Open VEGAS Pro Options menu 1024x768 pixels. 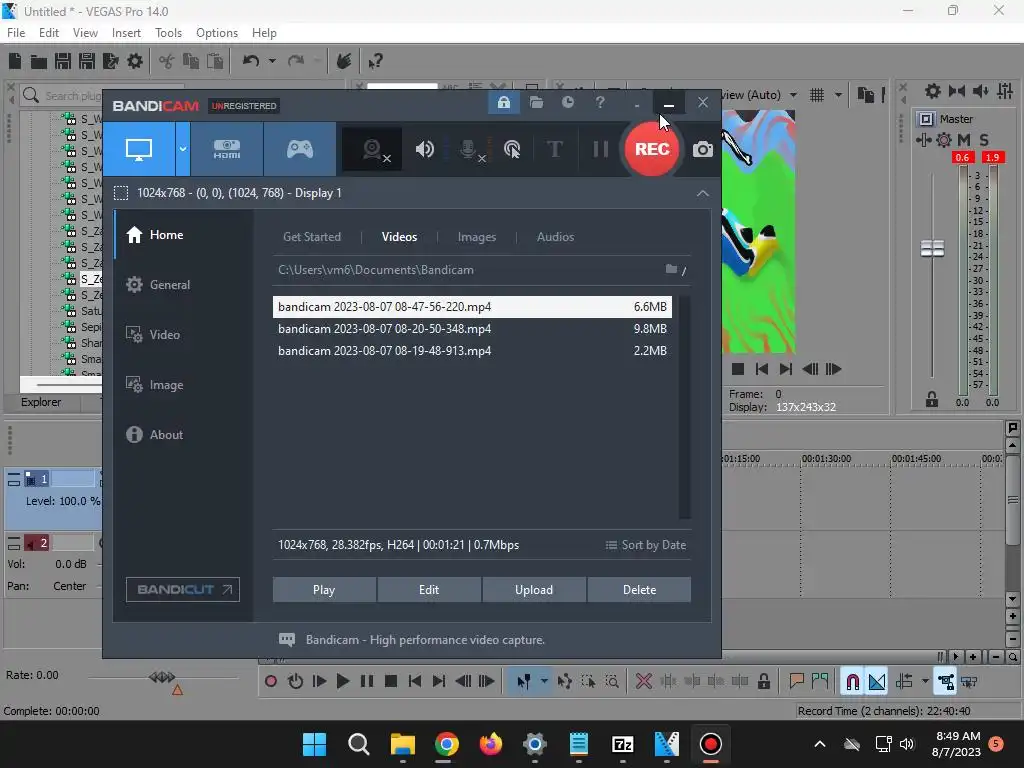coord(217,33)
